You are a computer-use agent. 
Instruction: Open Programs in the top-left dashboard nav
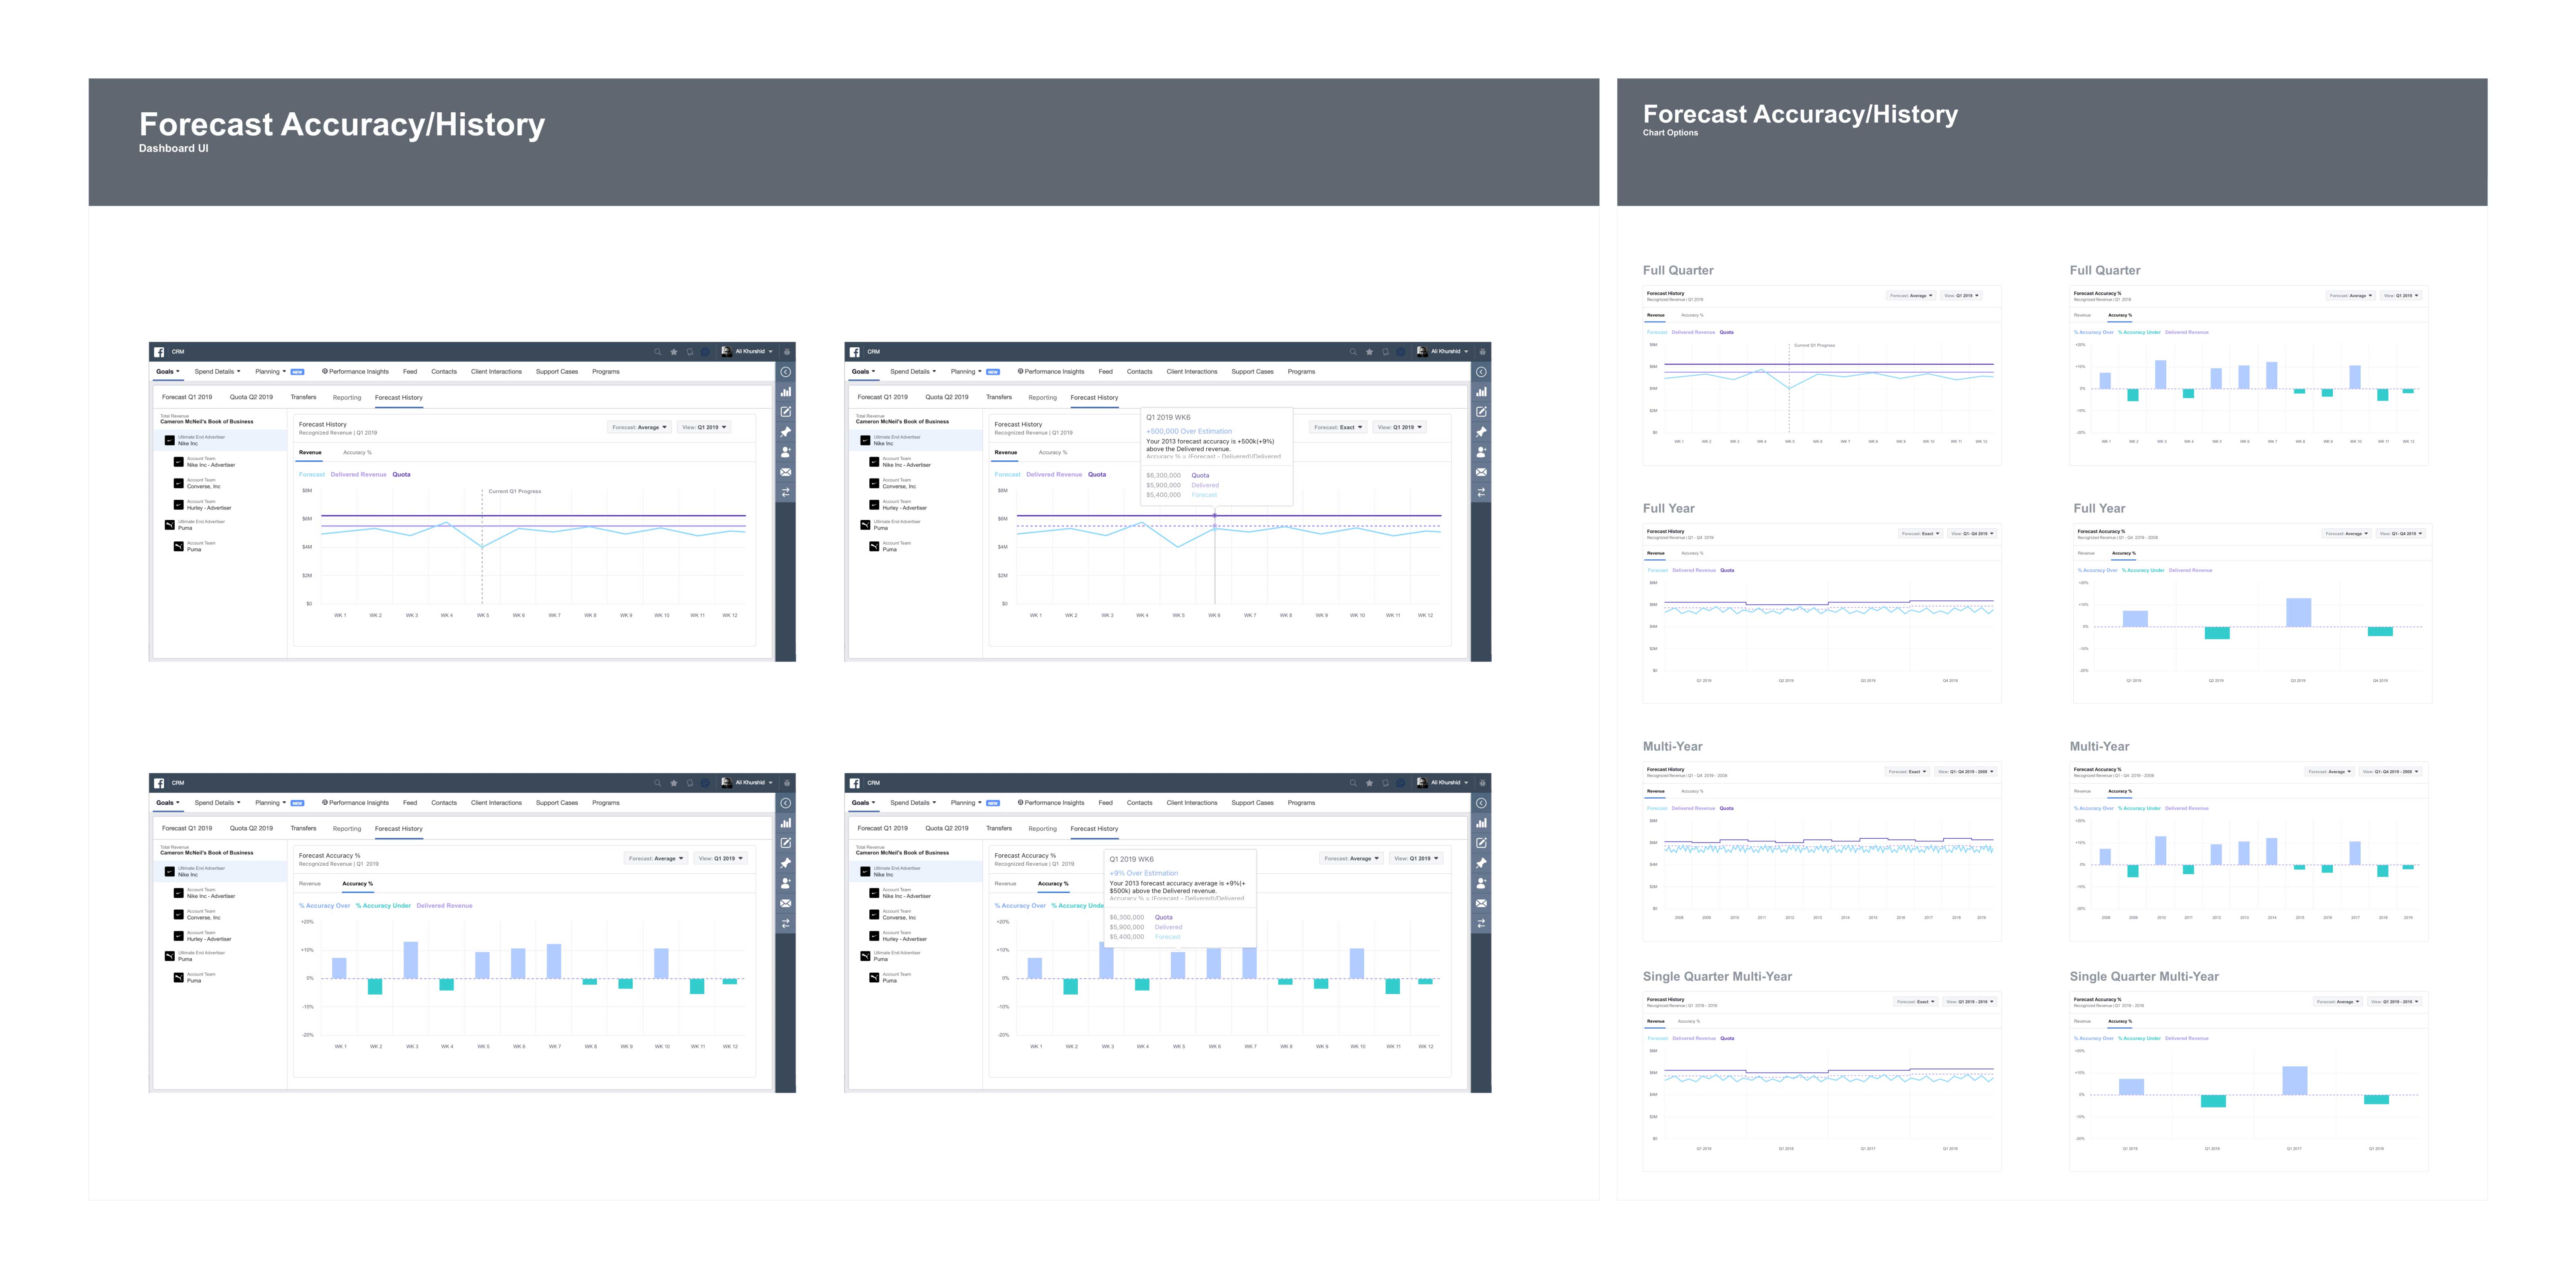(606, 372)
